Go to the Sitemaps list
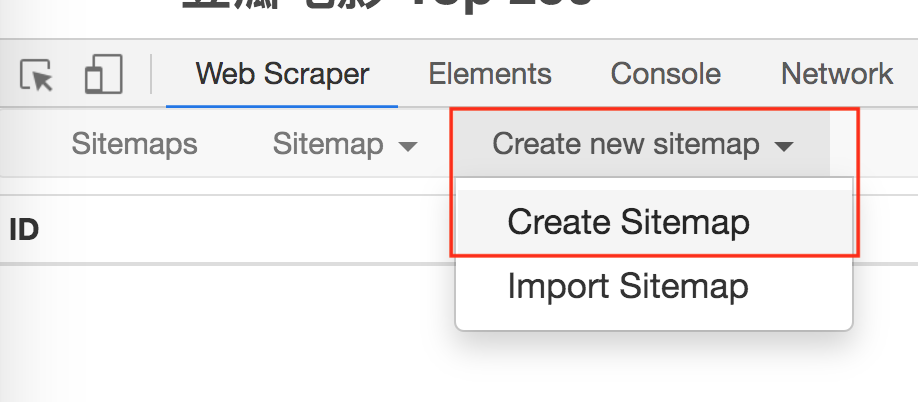Image resolution: width=918 pixels, height=402 pixels. coord(134,144)
